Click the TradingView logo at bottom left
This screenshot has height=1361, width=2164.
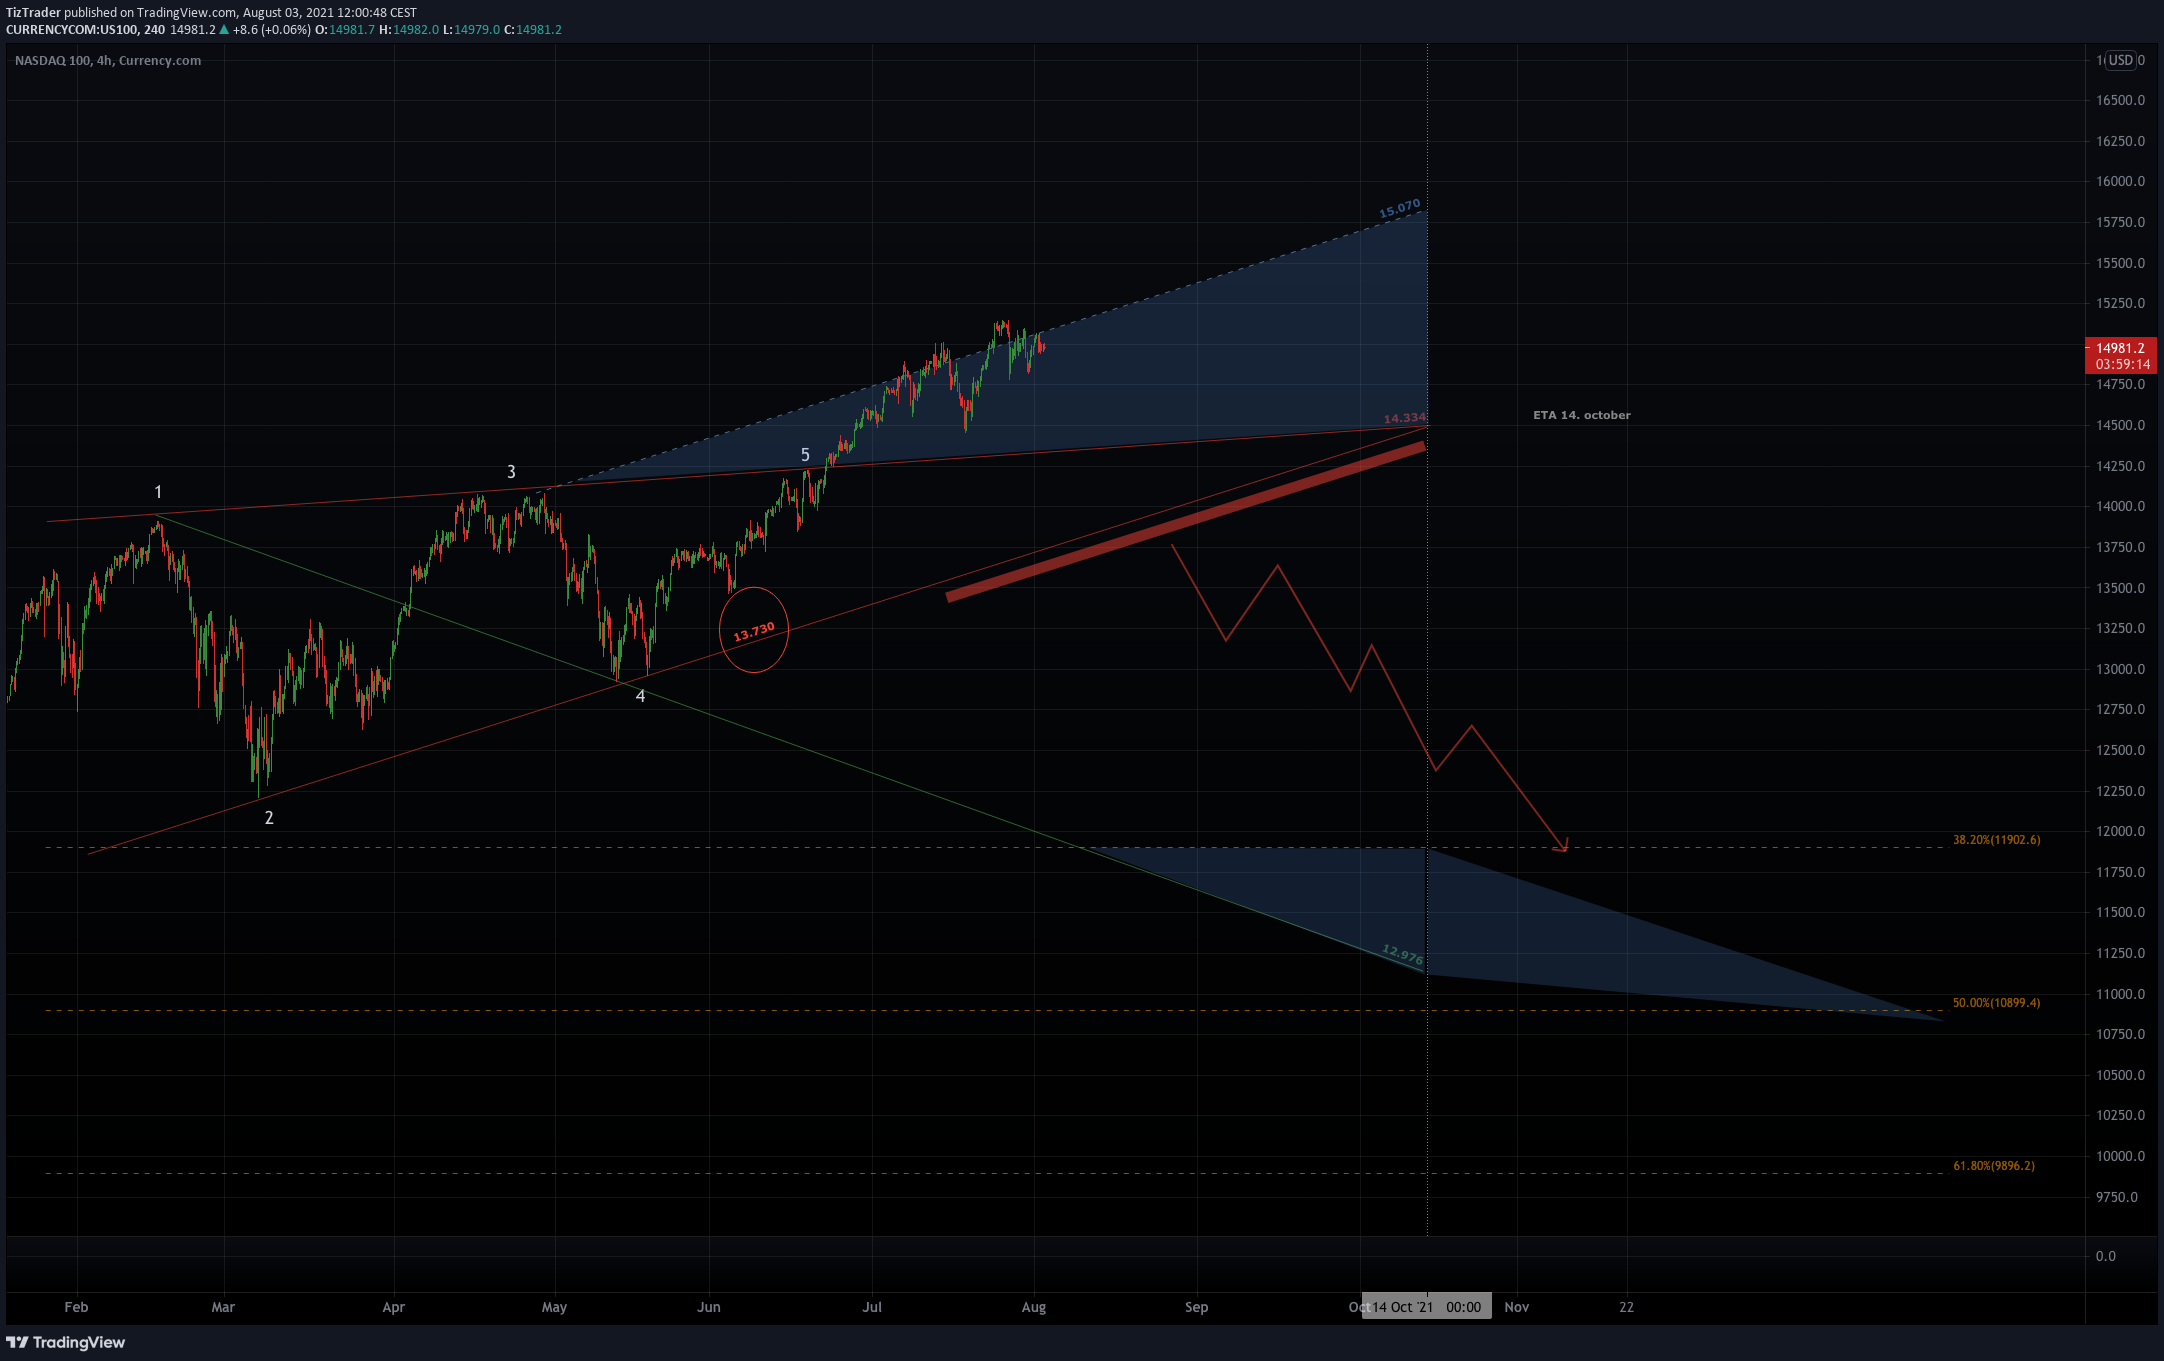pos(66,1342)
